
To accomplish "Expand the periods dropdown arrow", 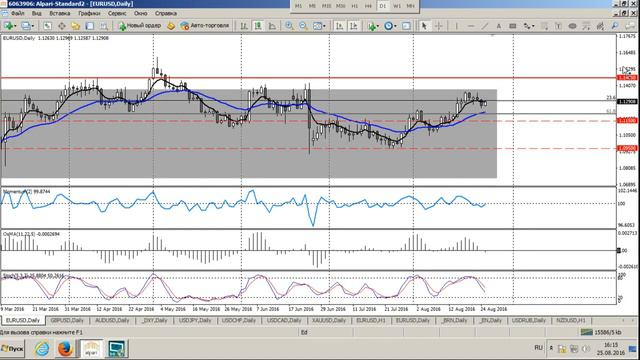I will click(x=395, y=26).
